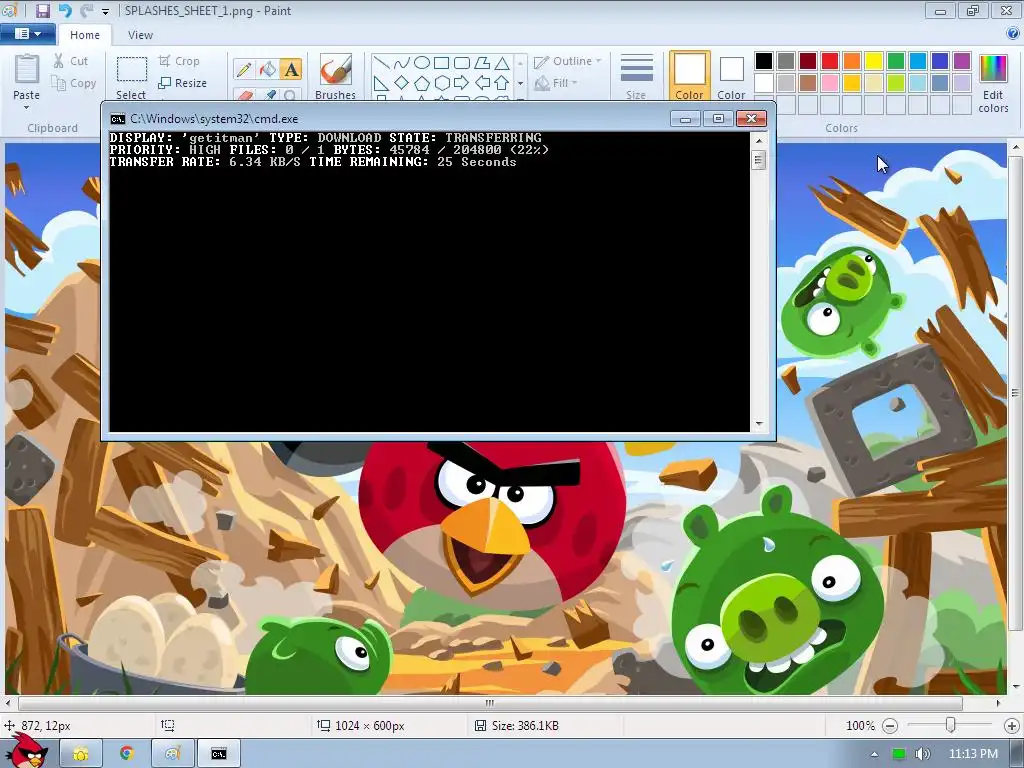Open the Brushes tool
This screenshot has width=1024, height=768.
tap(336, 76)
